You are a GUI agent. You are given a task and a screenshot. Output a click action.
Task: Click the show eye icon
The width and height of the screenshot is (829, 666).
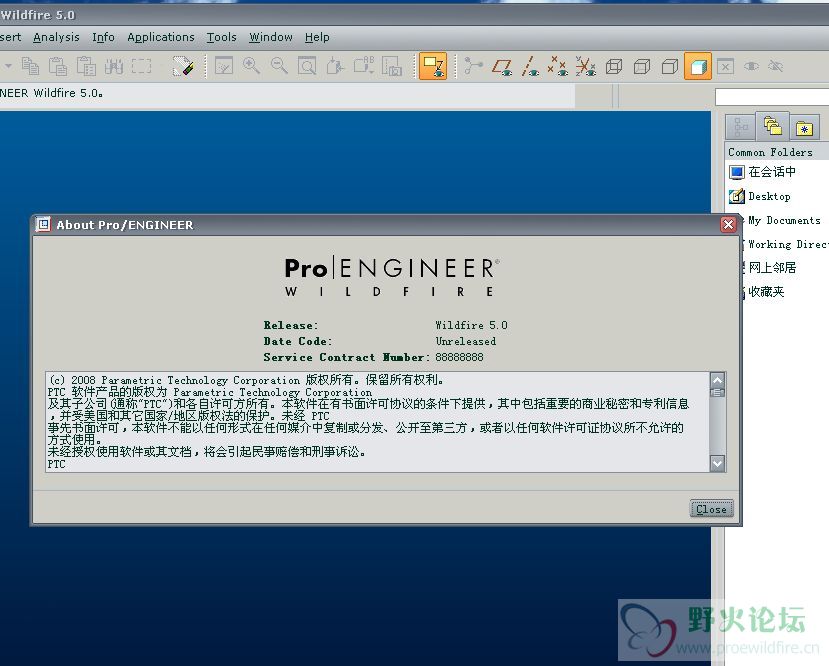751,66
